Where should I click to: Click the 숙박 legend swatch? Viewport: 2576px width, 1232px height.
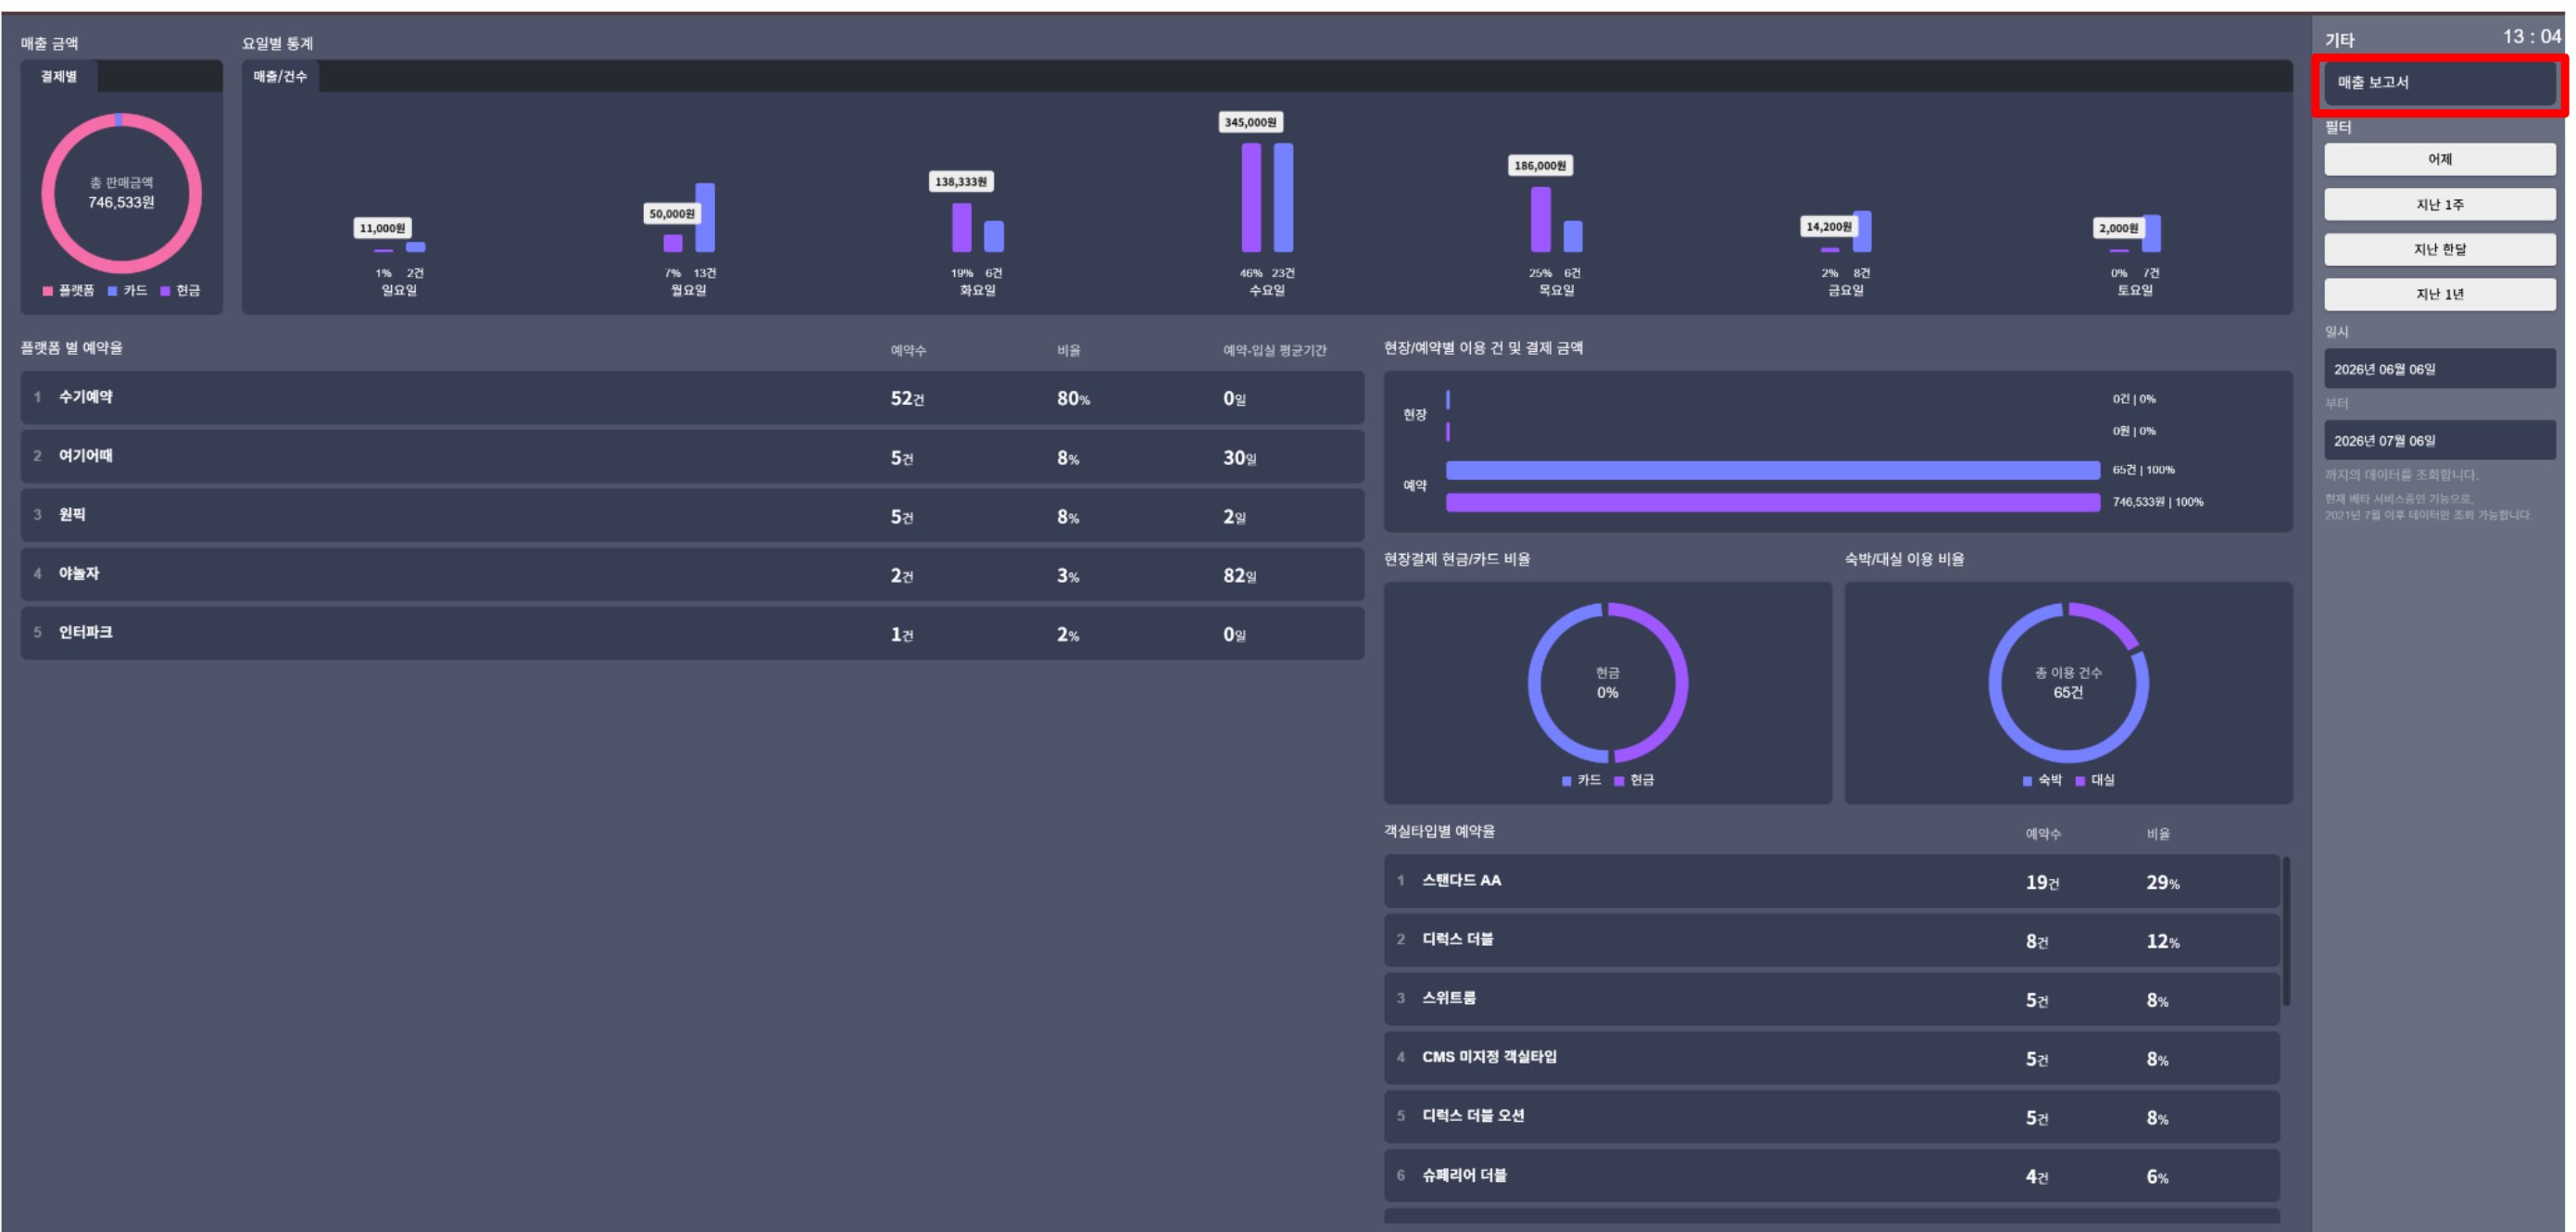tap(2027, 781)
